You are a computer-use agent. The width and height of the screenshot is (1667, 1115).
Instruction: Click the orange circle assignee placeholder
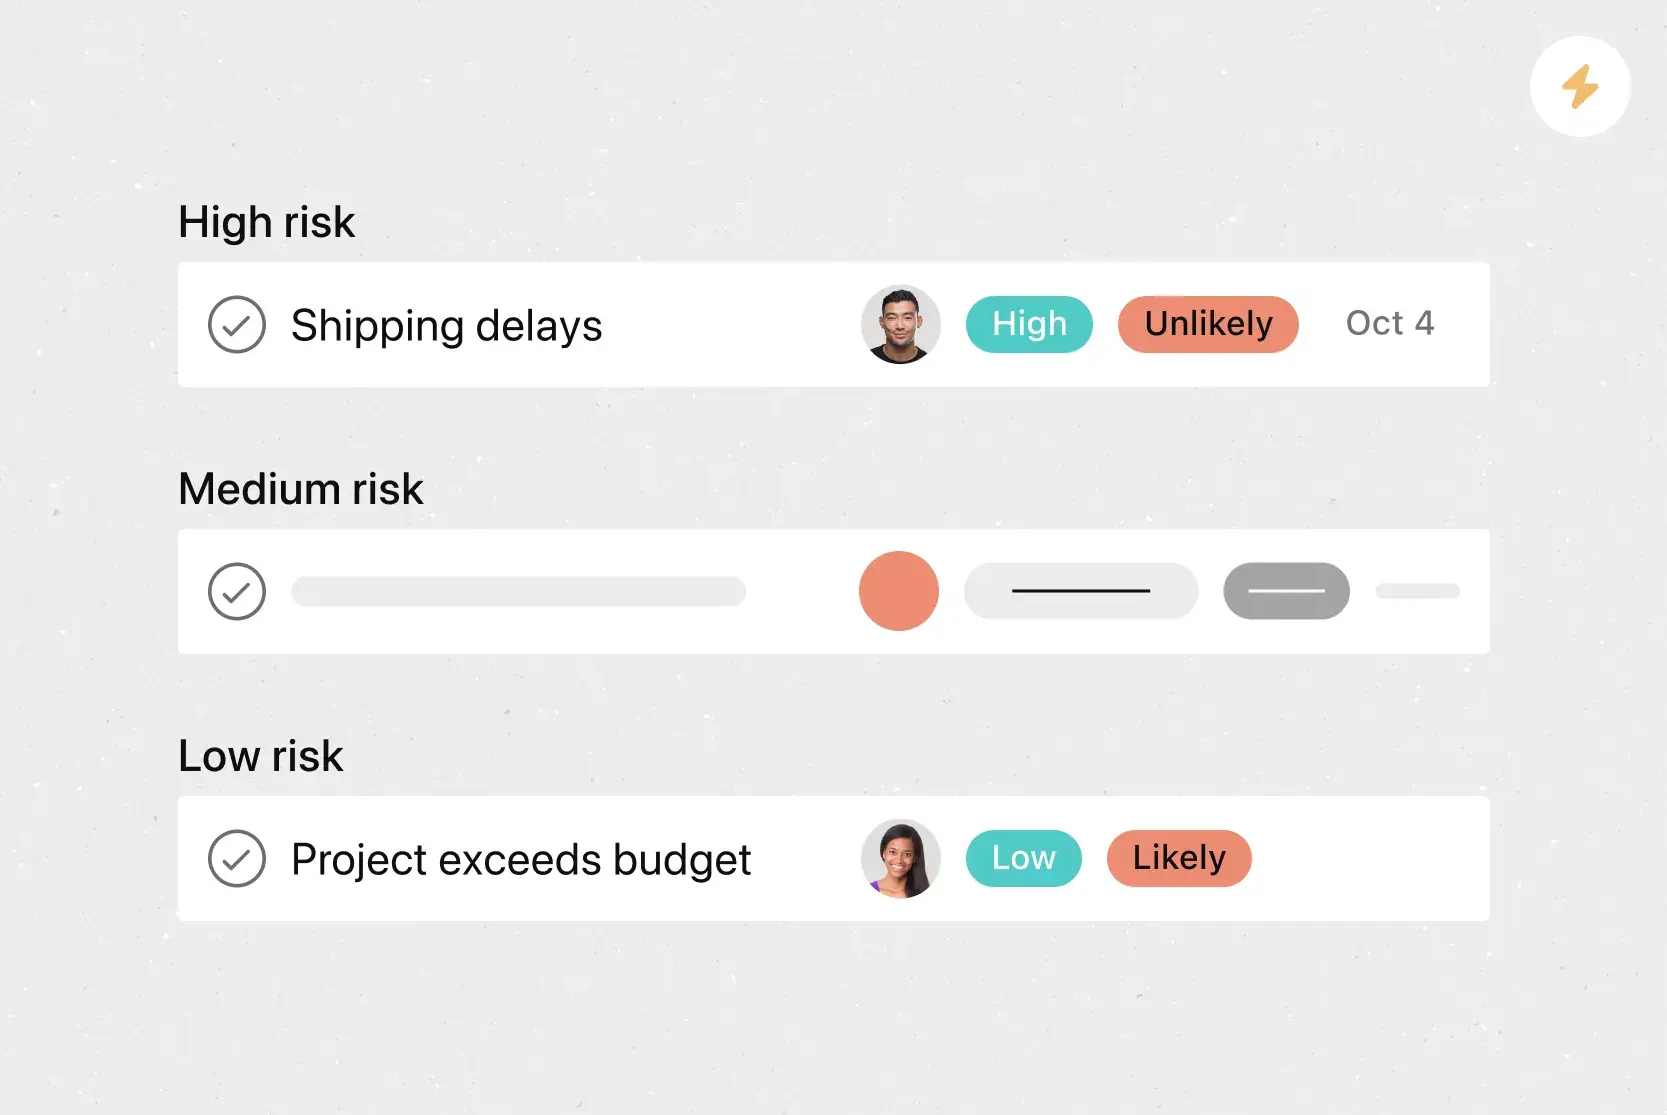coord(898,591)
